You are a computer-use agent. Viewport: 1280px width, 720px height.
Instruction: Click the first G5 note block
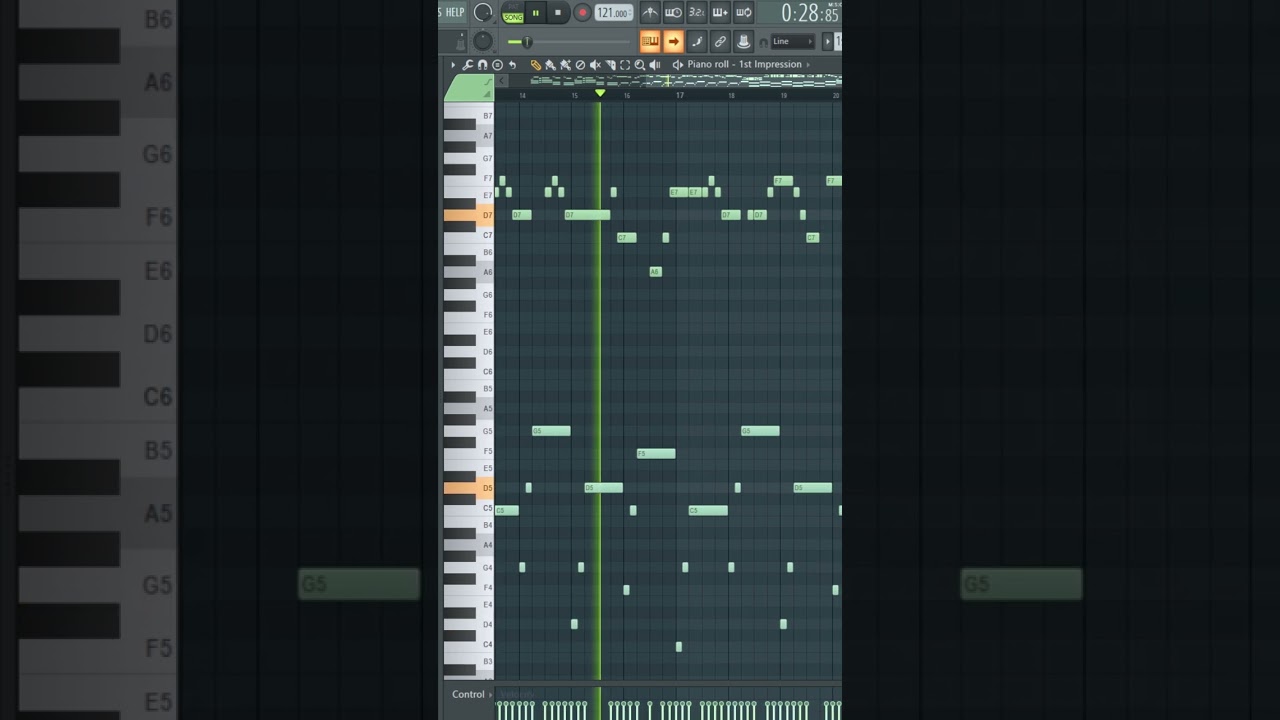coord(551,431)
